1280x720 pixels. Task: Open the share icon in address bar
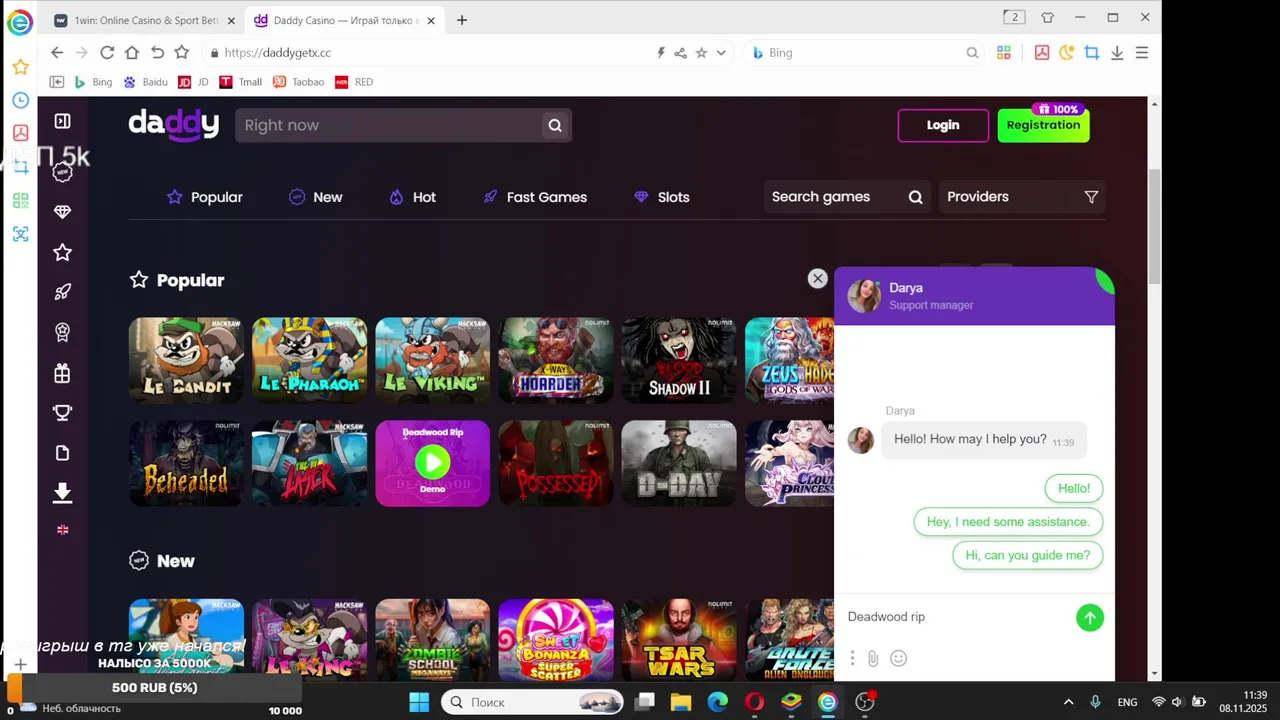coord(680,53)
